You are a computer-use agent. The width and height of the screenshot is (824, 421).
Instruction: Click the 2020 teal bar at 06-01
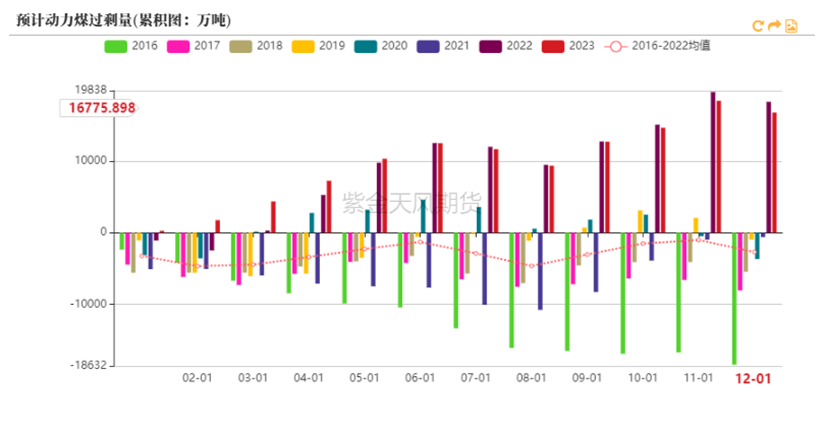(x=423, y=216)
